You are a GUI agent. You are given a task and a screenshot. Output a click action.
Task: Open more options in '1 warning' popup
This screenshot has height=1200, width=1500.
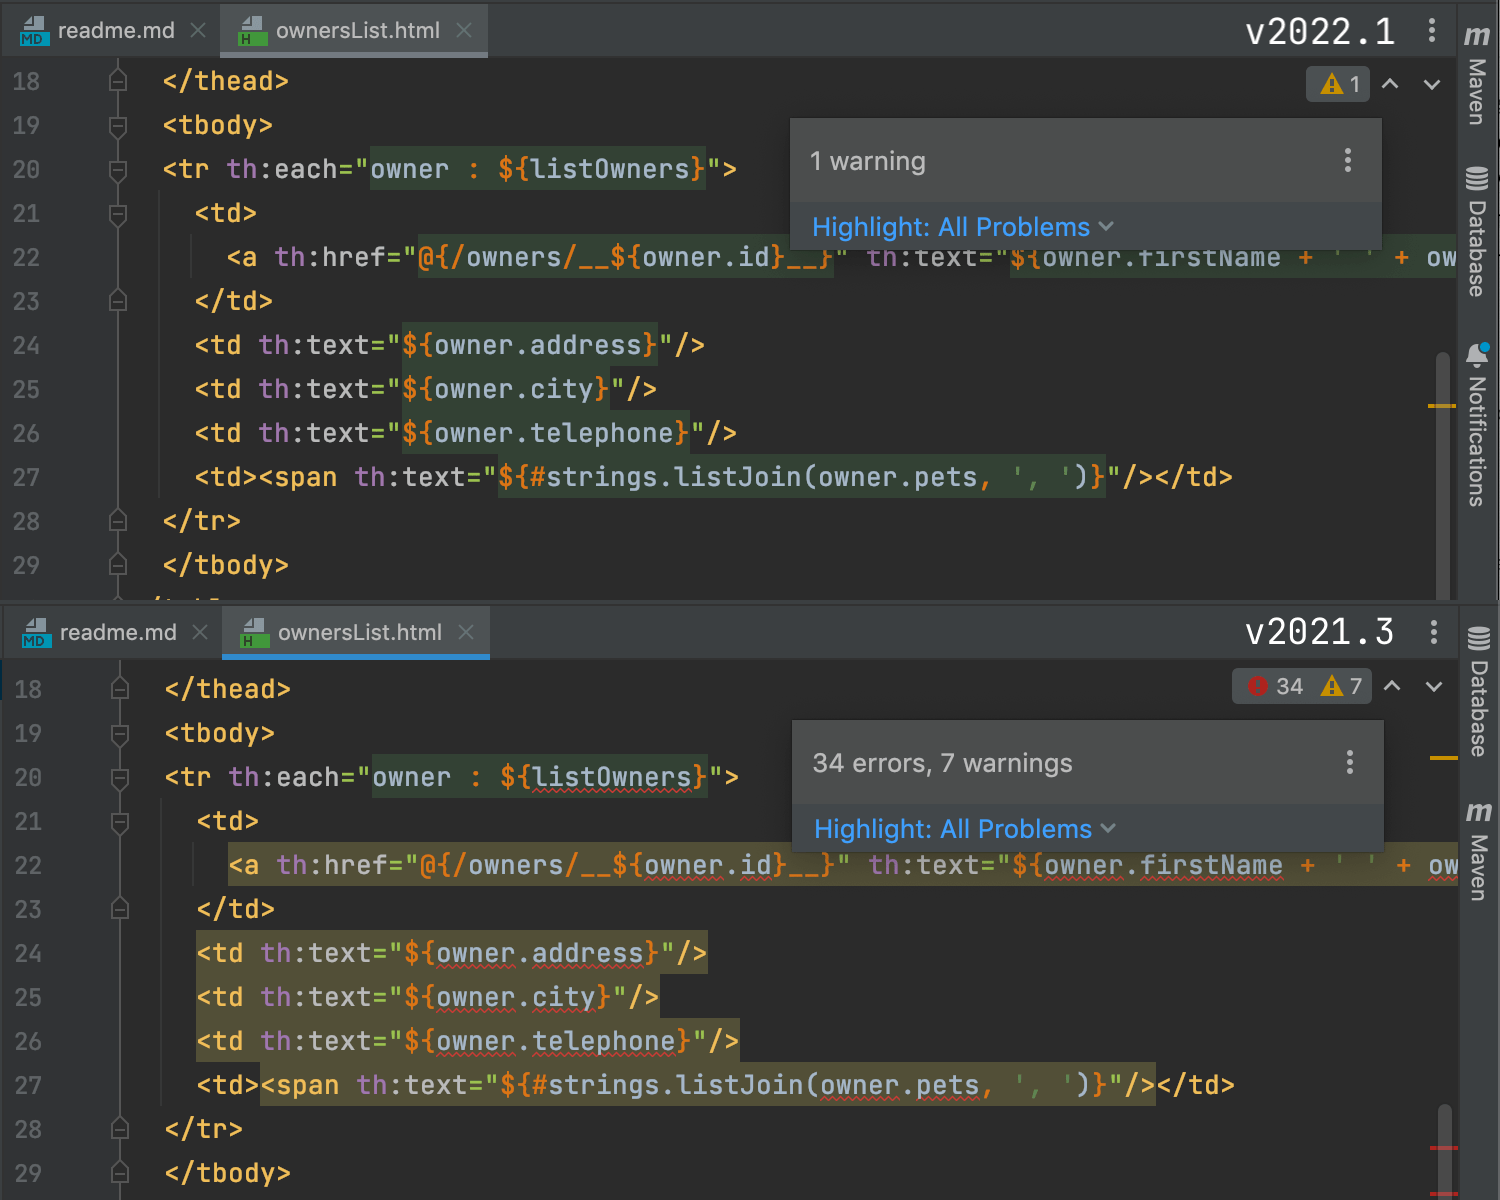pyautogui.click(x=1348, y=160)
